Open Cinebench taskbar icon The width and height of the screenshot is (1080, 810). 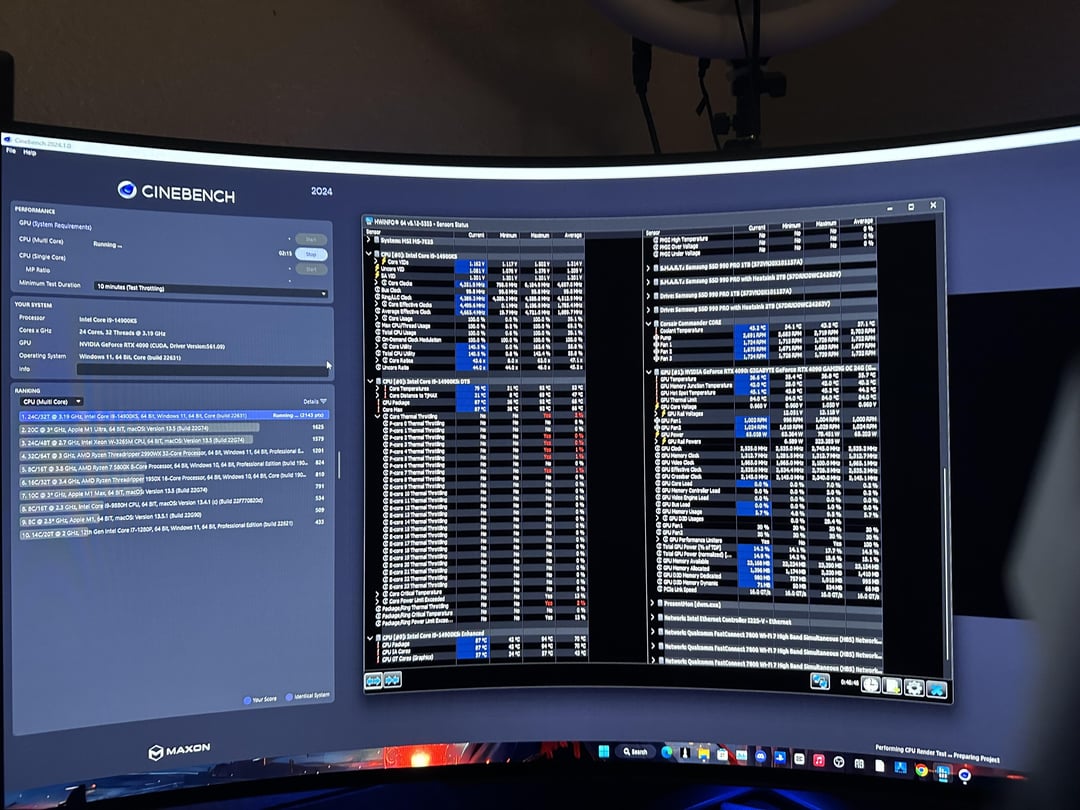coord(964,776)
